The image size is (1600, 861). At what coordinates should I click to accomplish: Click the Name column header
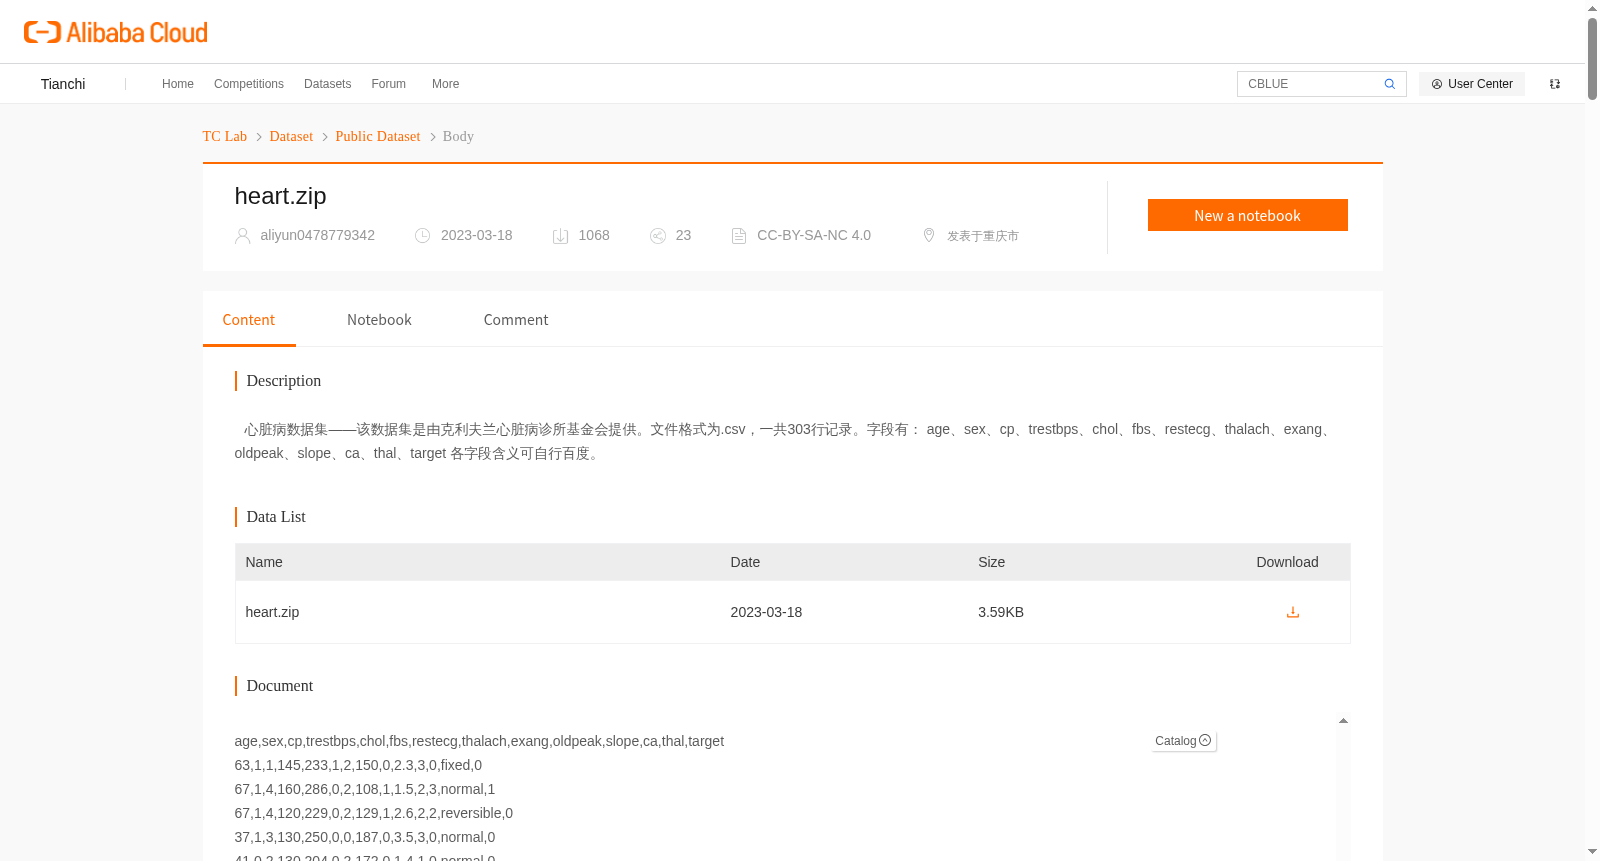(x=264, y=562)
